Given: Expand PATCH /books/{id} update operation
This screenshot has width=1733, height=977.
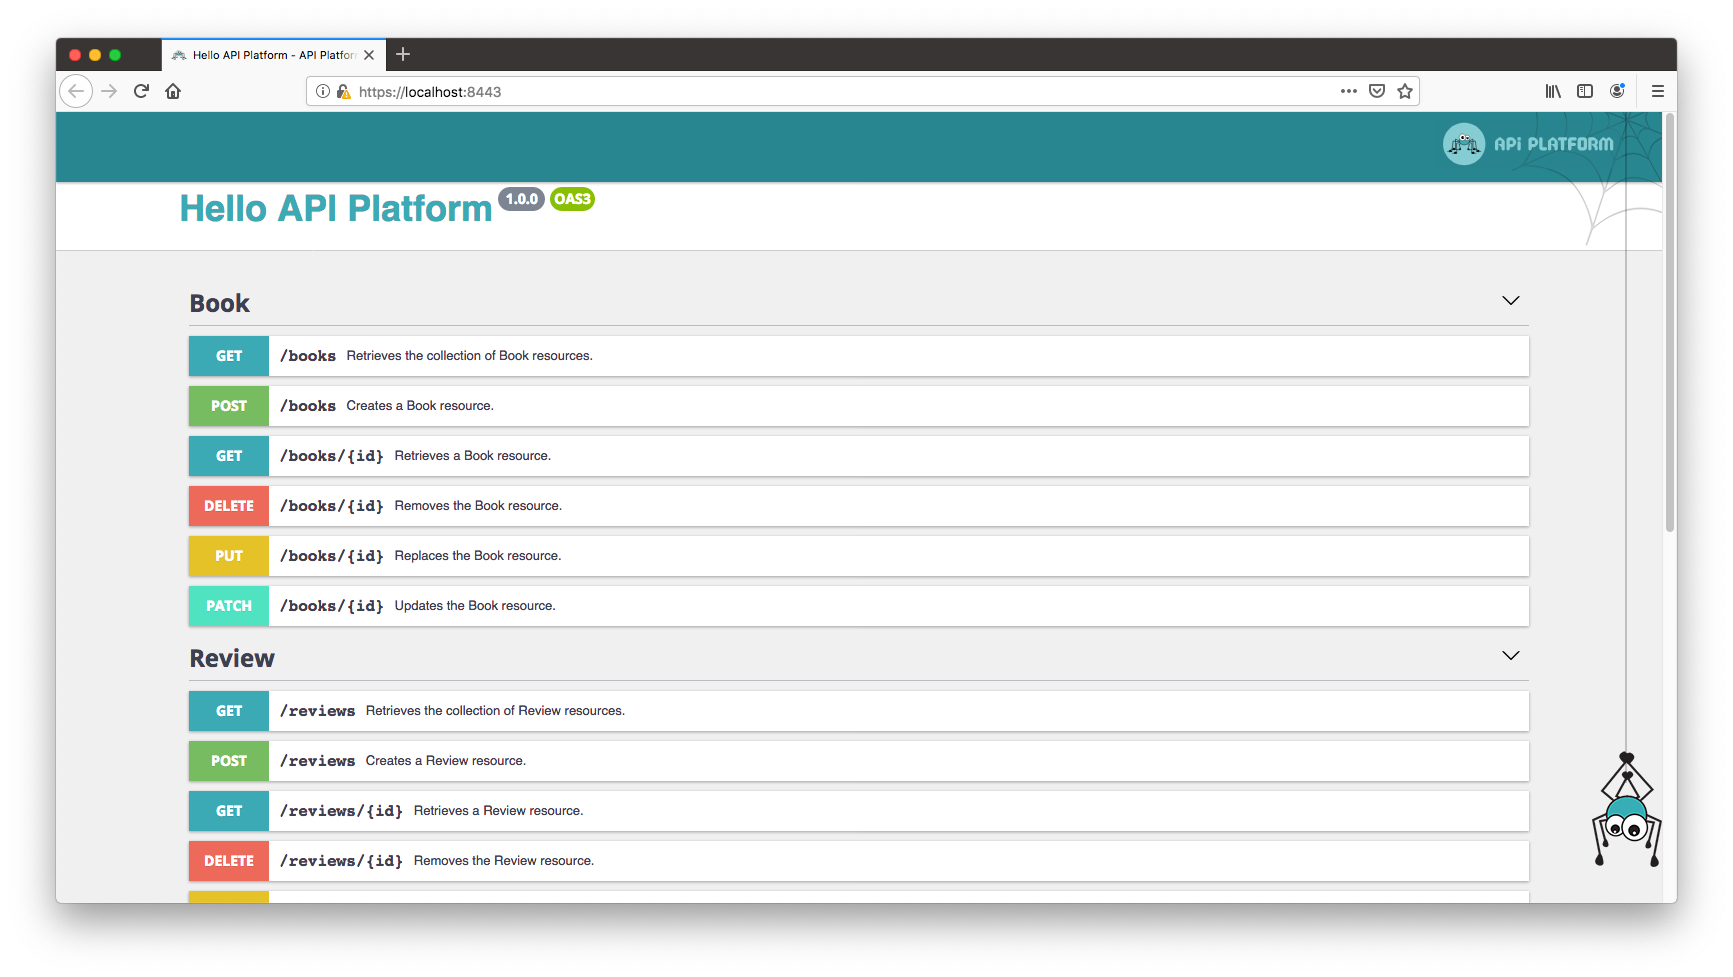Looking at the screenshot, I should [x=858, y=606].
